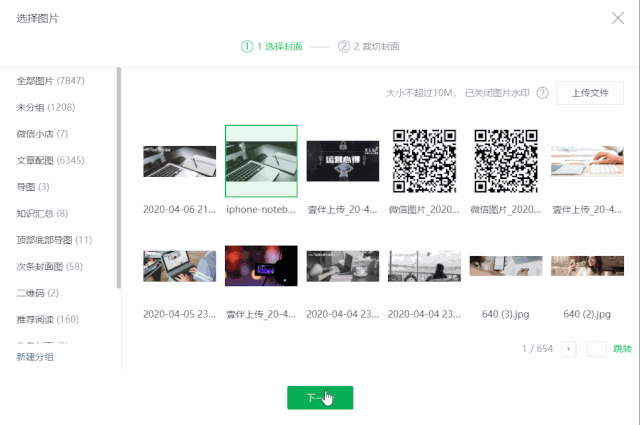Select the 640 (2).jpg thumbnail
This screenshot has height=425, width=640.
587,266
